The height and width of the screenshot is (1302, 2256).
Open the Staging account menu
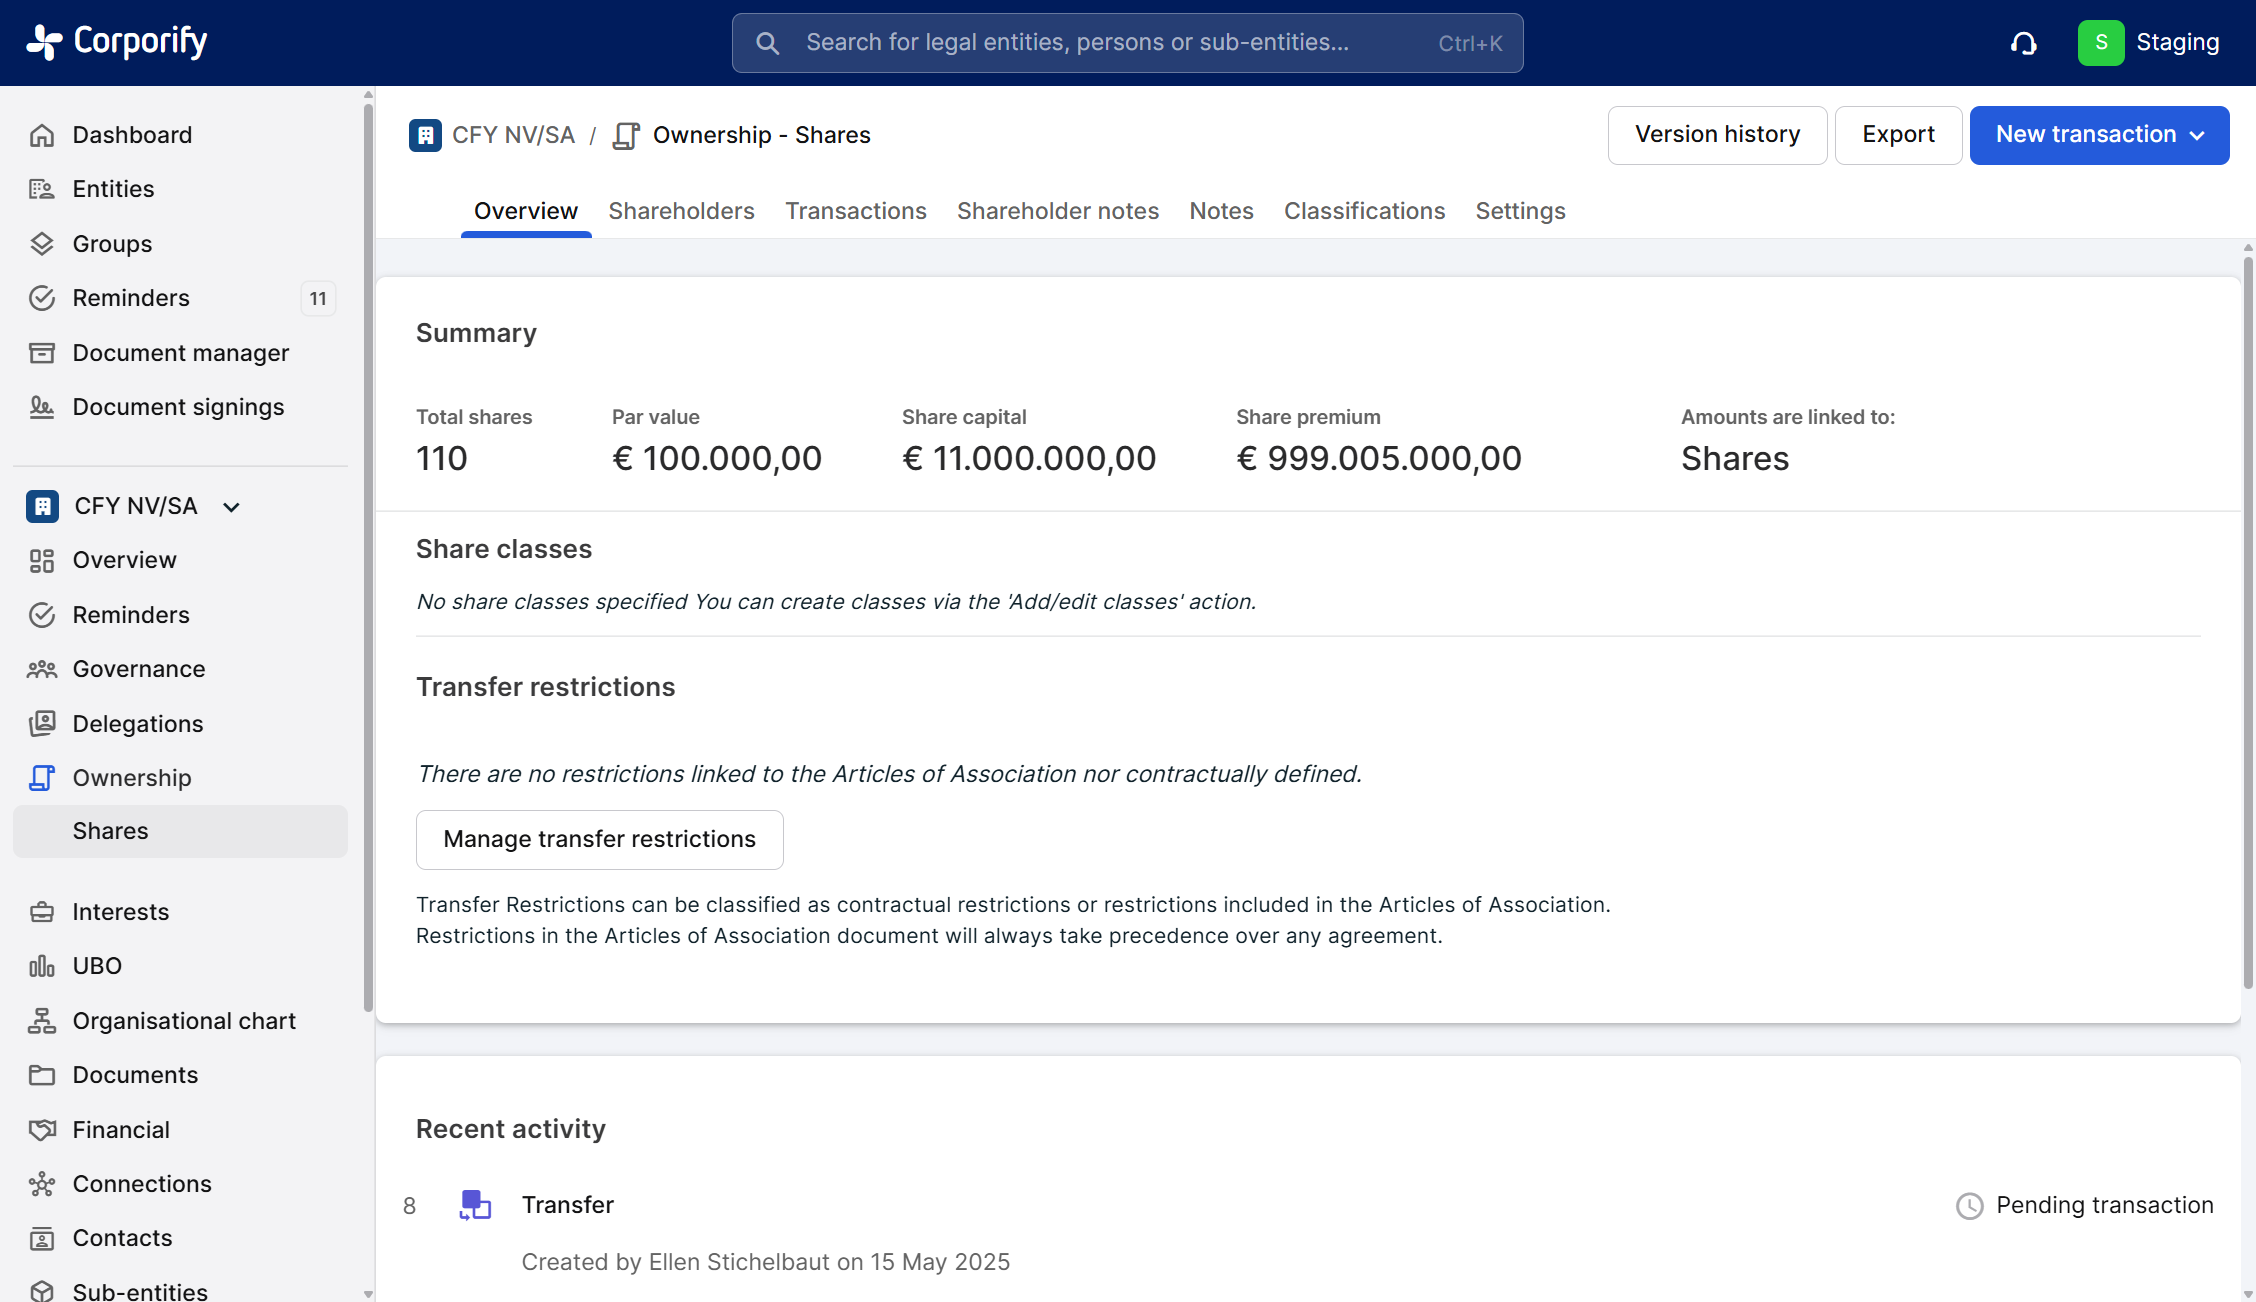[2149, 43]
